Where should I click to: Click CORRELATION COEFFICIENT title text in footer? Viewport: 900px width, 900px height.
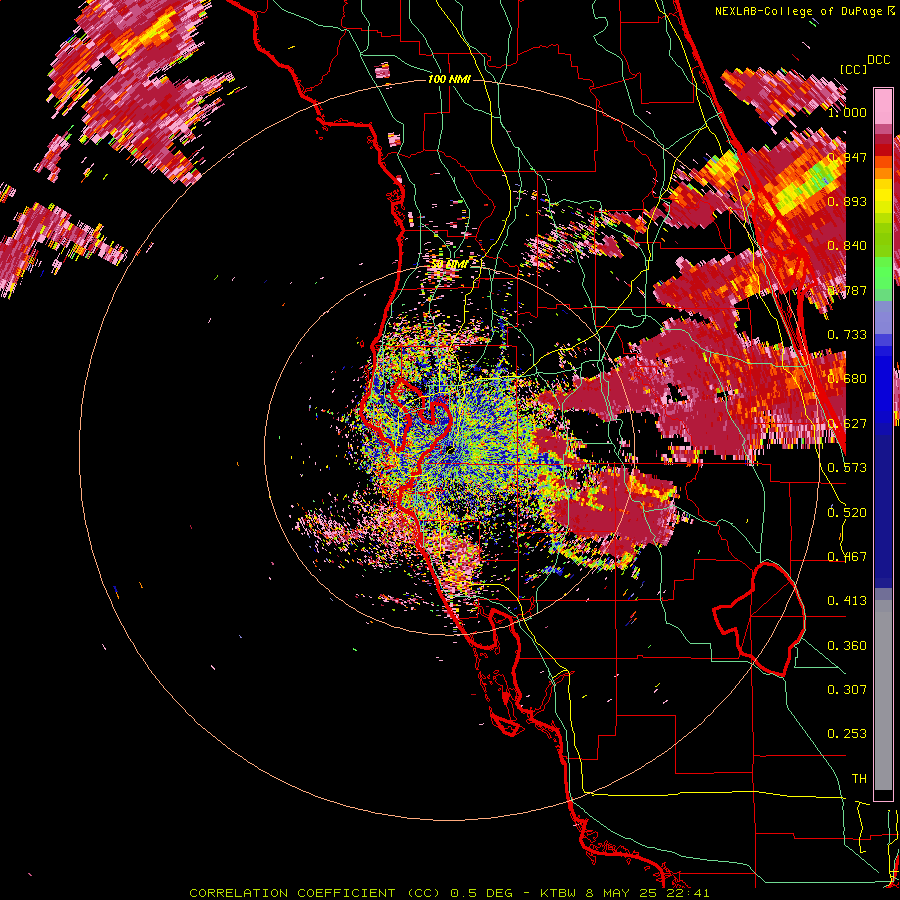pos(292,893)
